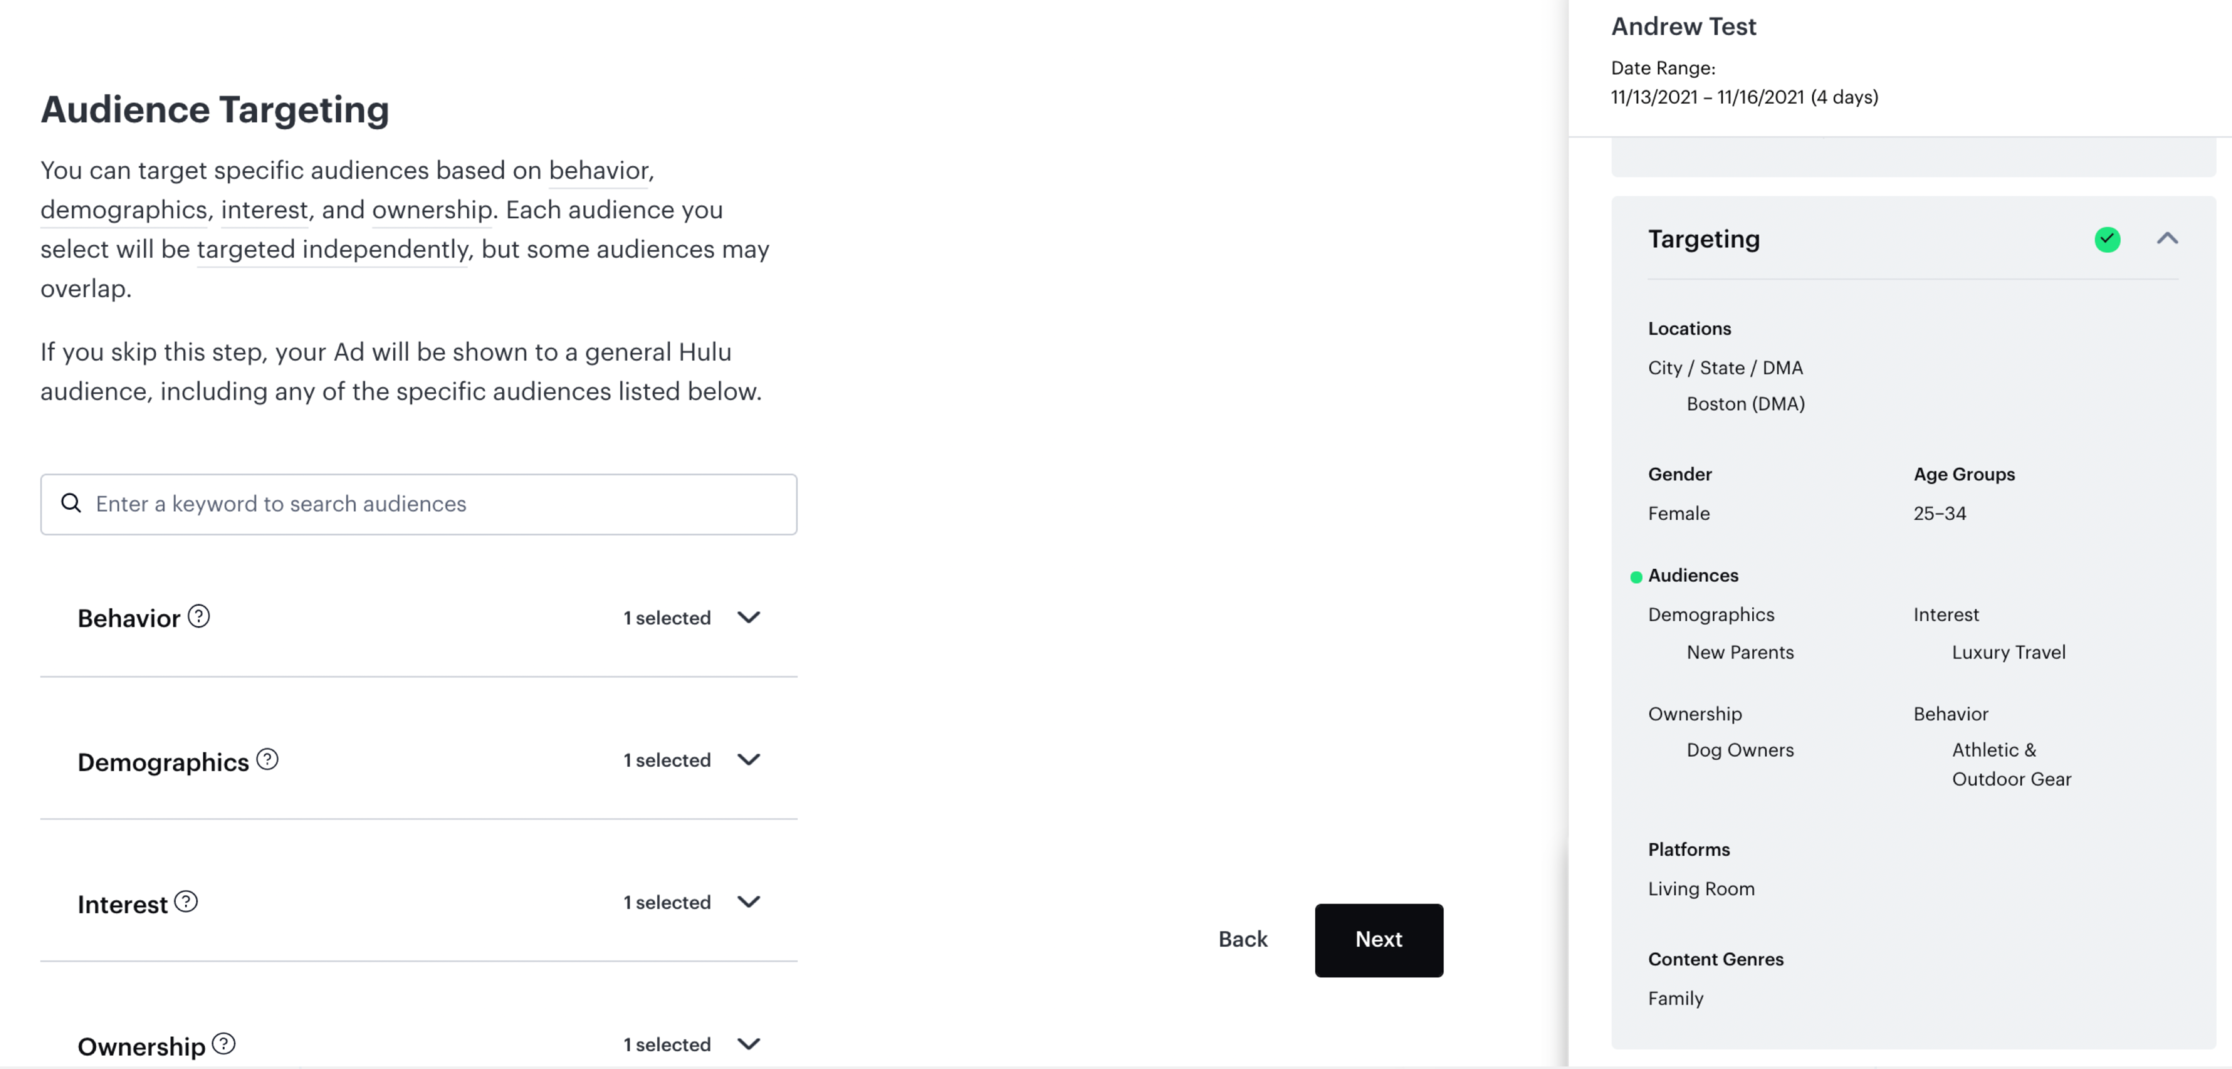The height and width of the screenshot is (1069, 2232).
Task: Expand the Demographics audience section
Action: coord(748,760)
